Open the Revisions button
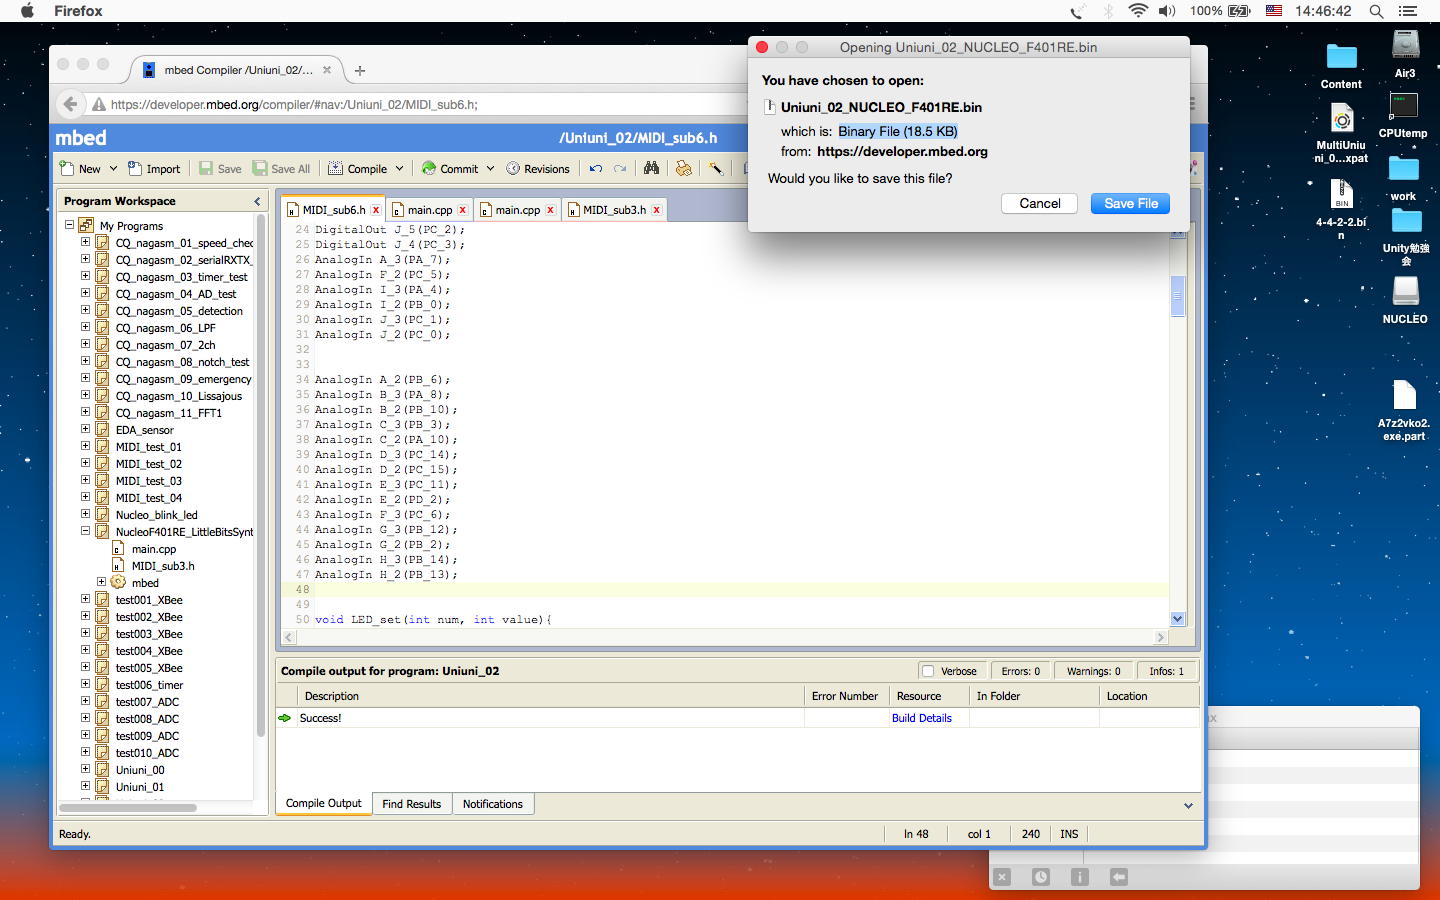 coord(538,169)
